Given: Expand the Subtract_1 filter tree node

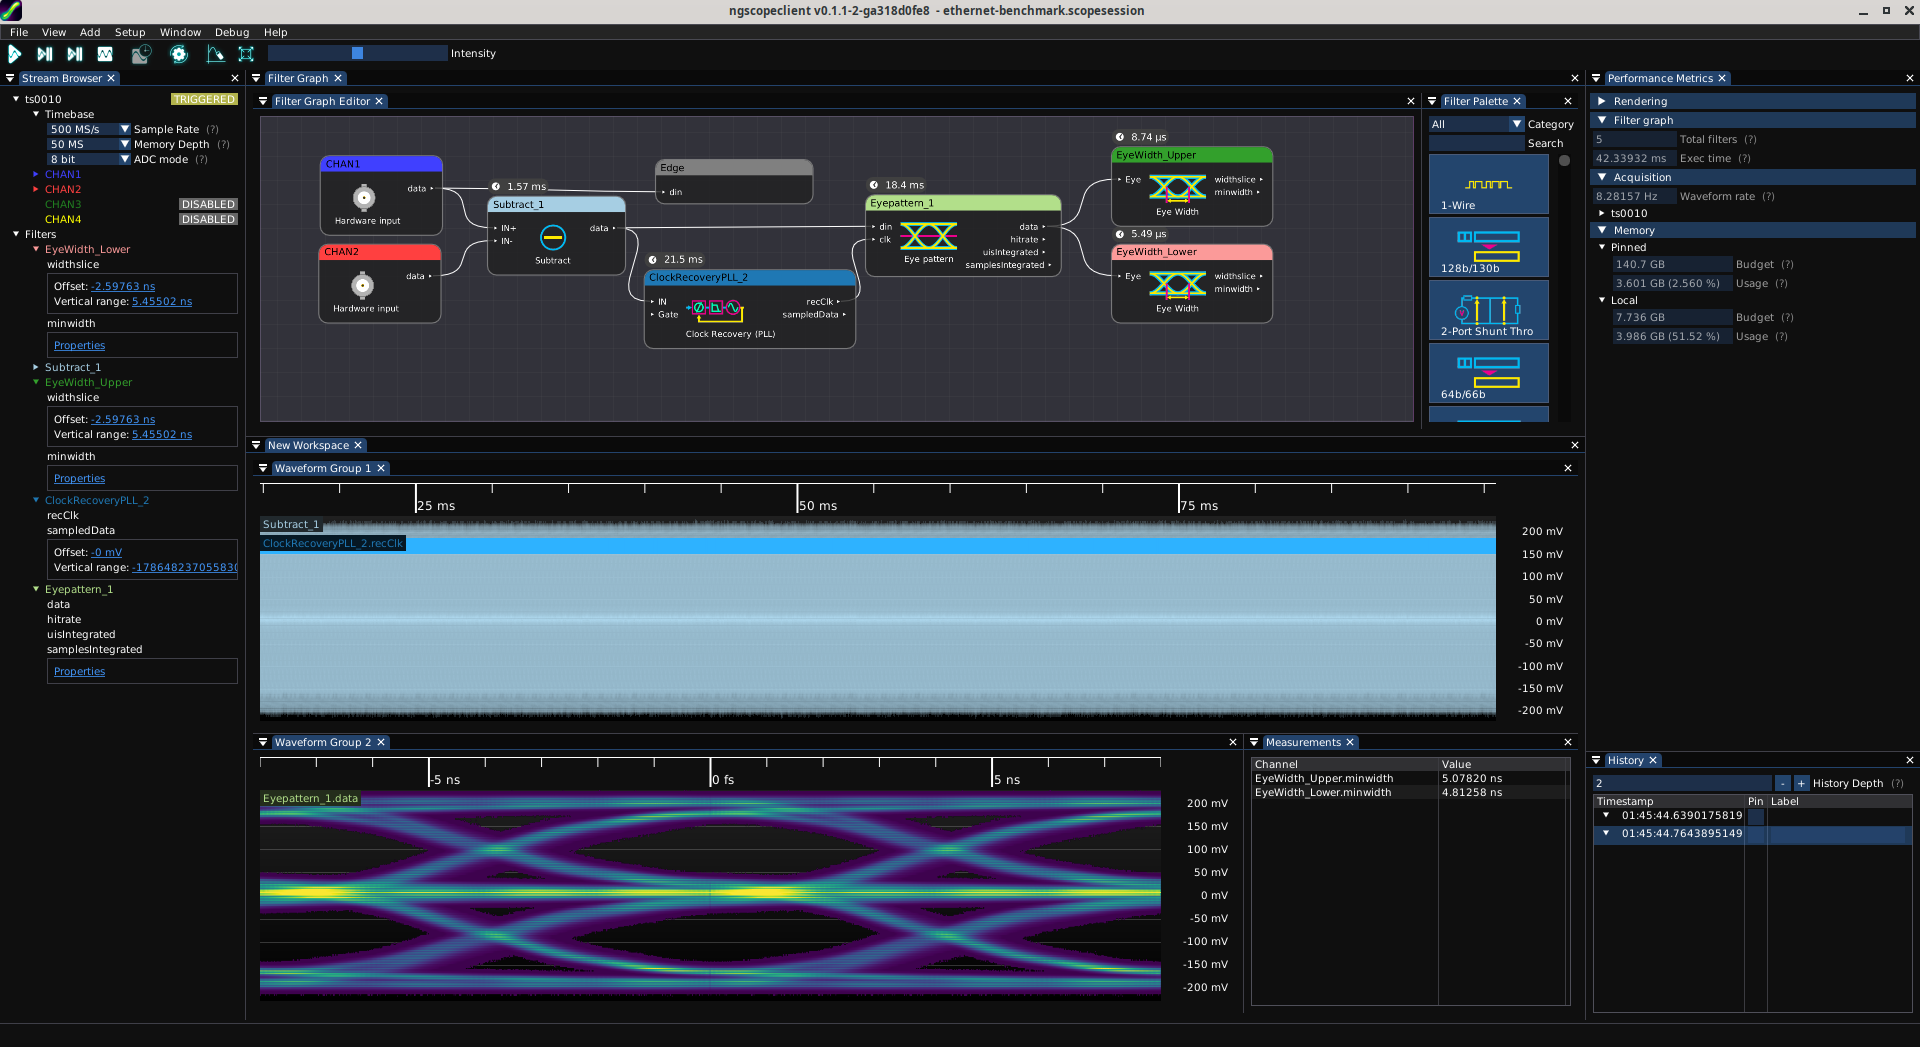Looking at the screenshot, I should pyautogui.click(x=36, y=368).
